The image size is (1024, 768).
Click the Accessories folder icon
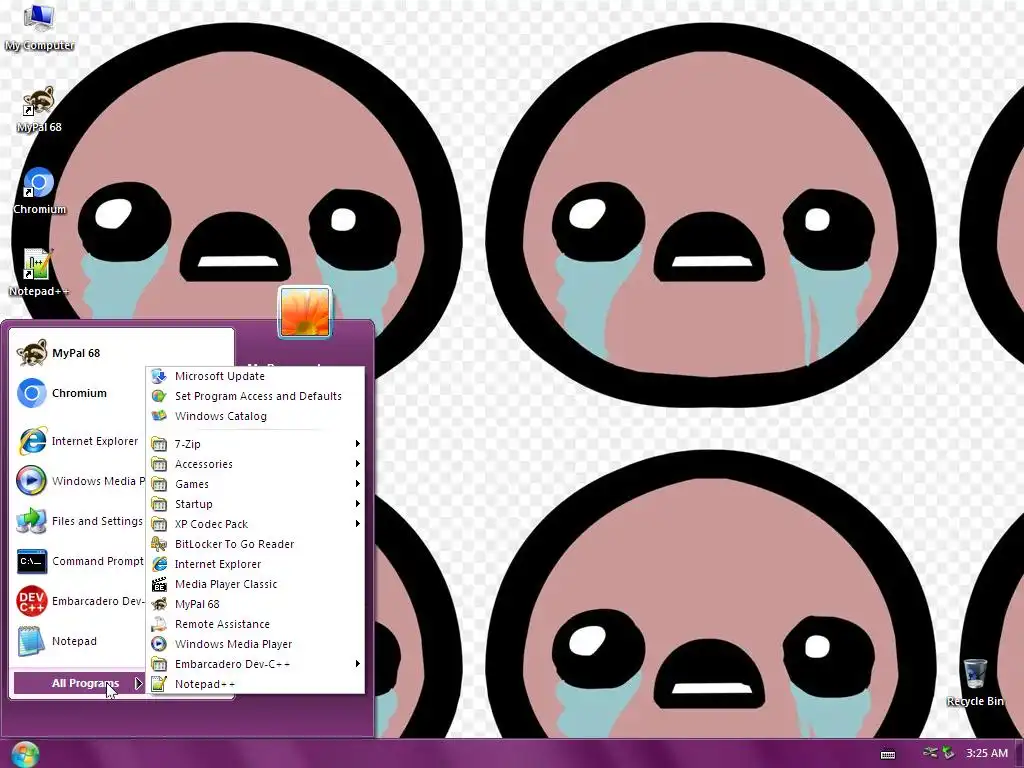pos(159,464)
